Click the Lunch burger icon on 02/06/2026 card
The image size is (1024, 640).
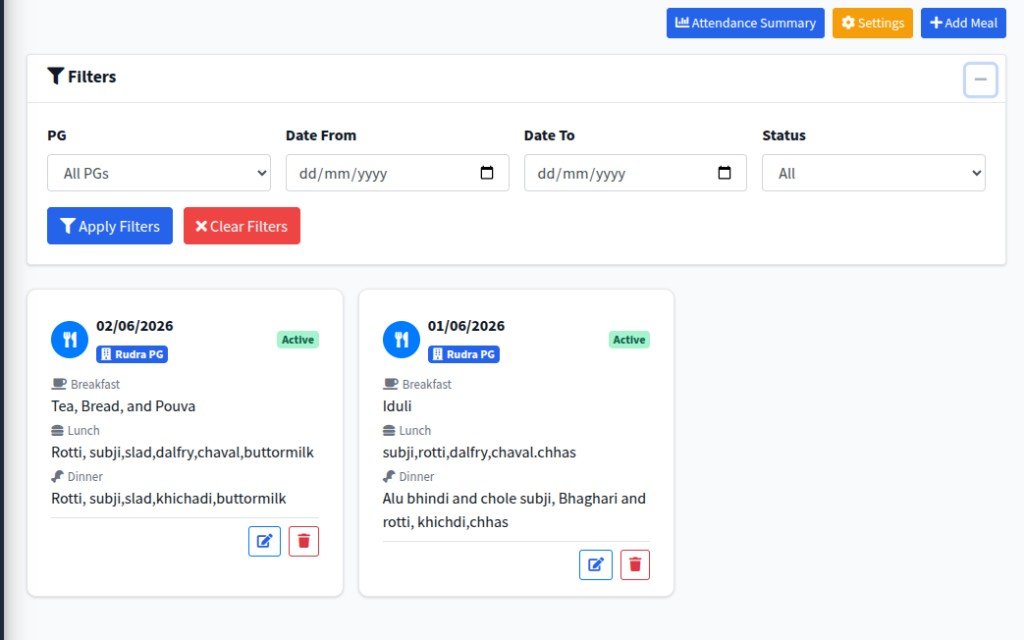pos(57,430)
